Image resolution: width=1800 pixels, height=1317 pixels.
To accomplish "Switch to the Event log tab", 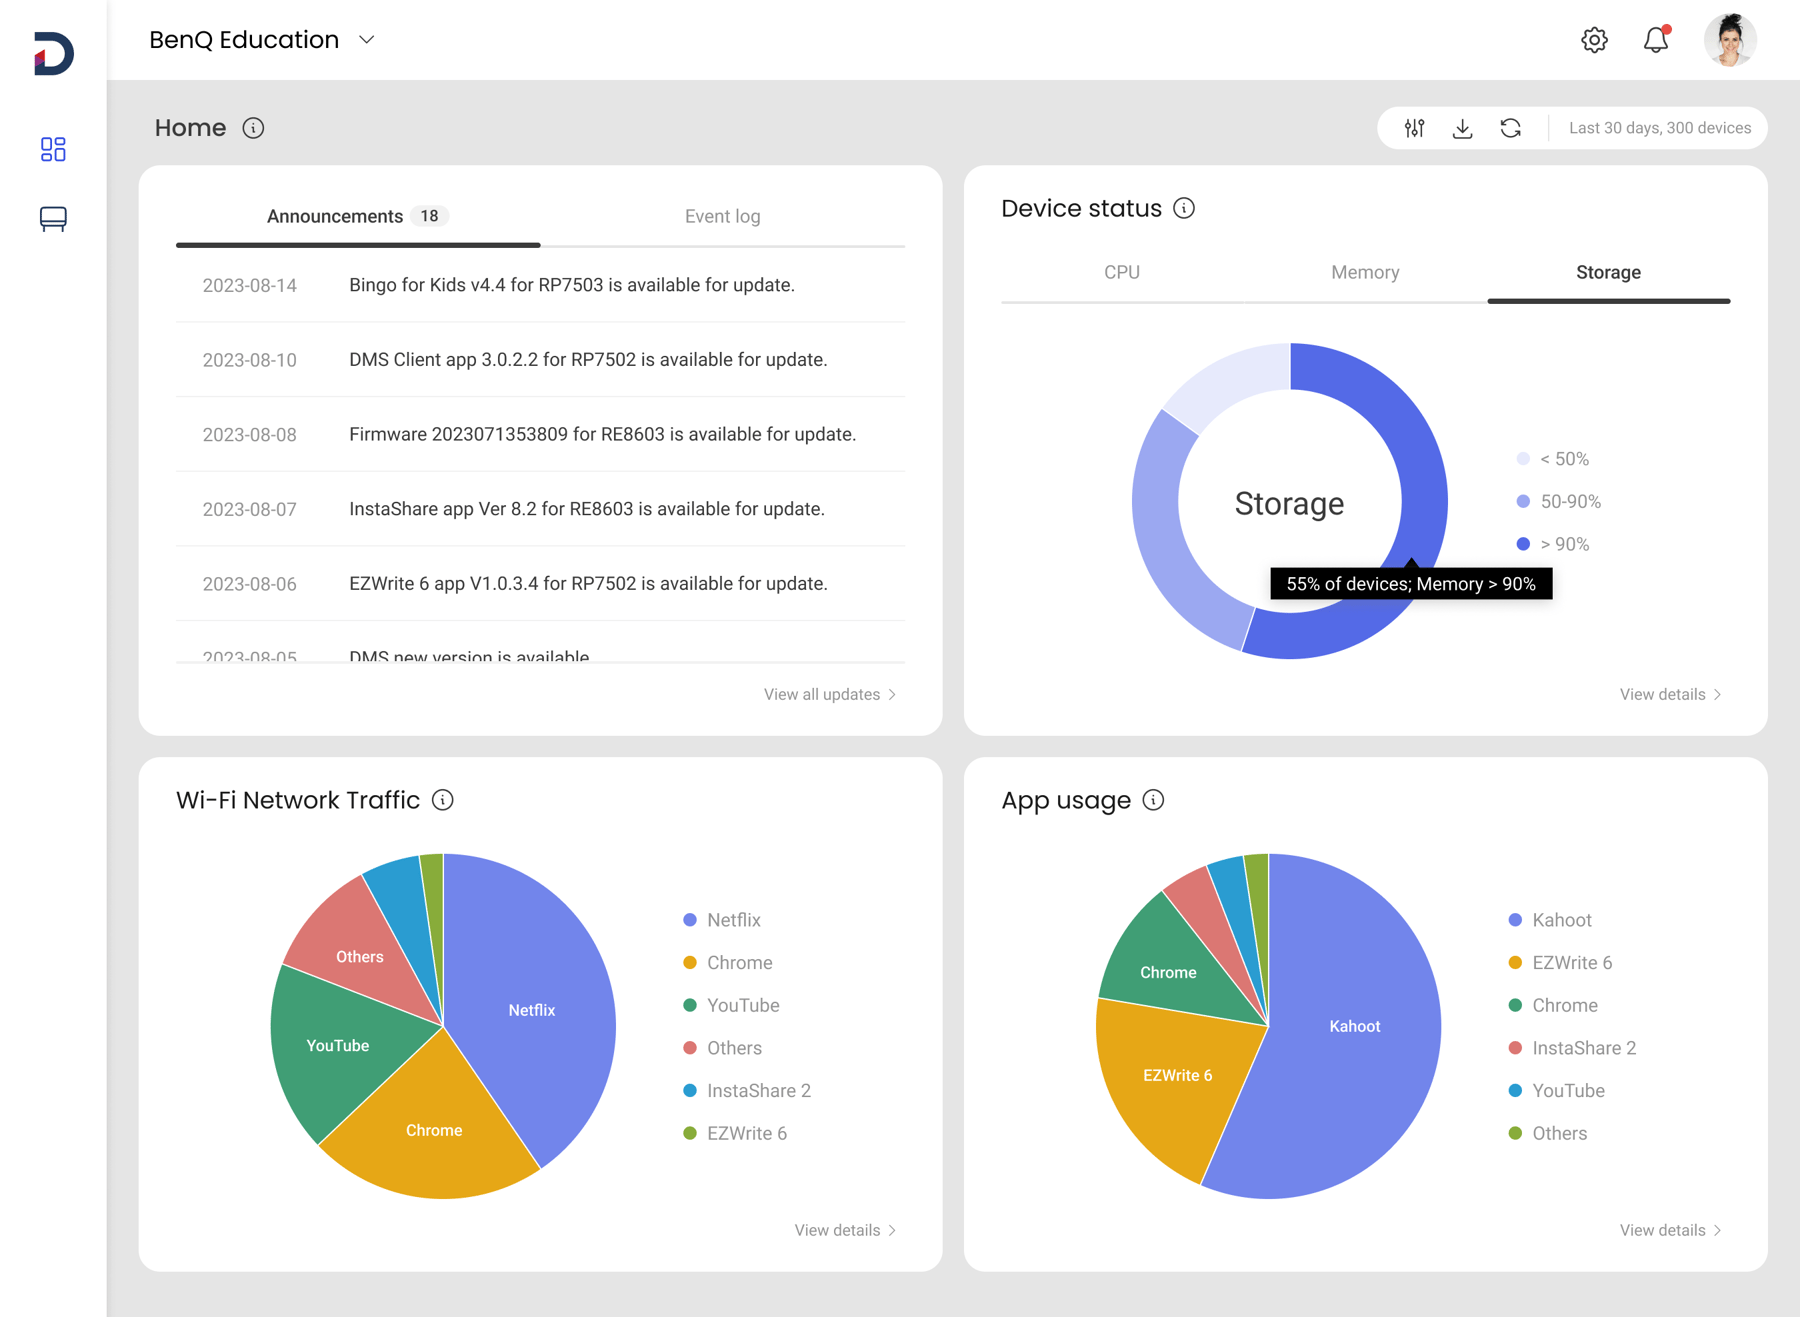I will pyautogui.click(x=722, y=216).
